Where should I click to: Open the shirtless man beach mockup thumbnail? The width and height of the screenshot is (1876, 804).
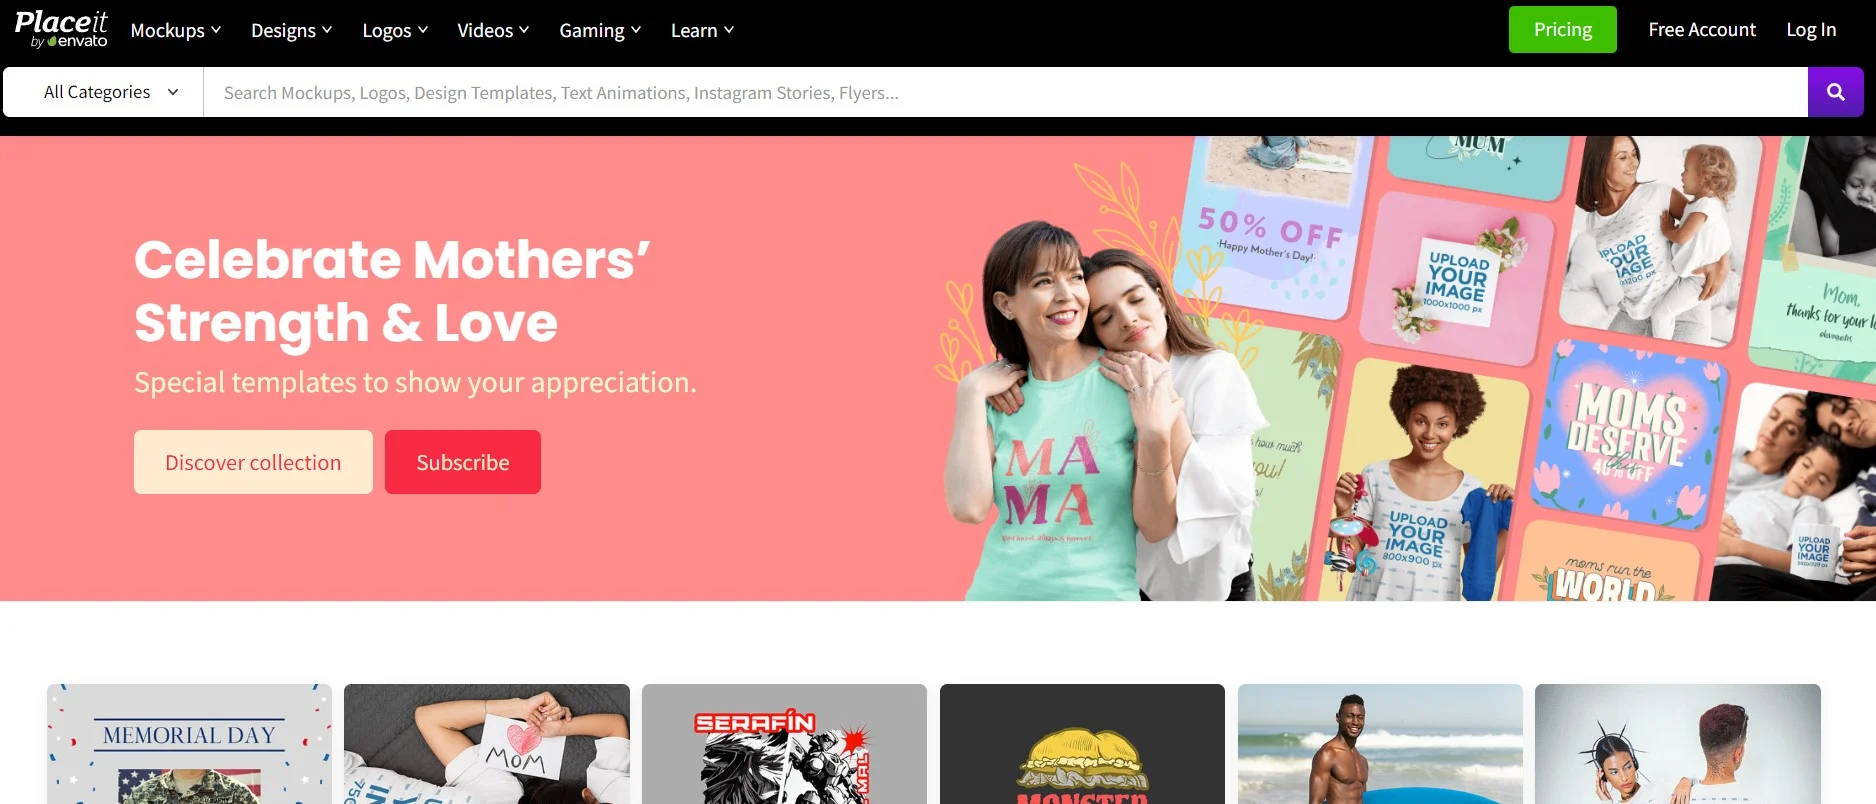(x=1380, y=744)
